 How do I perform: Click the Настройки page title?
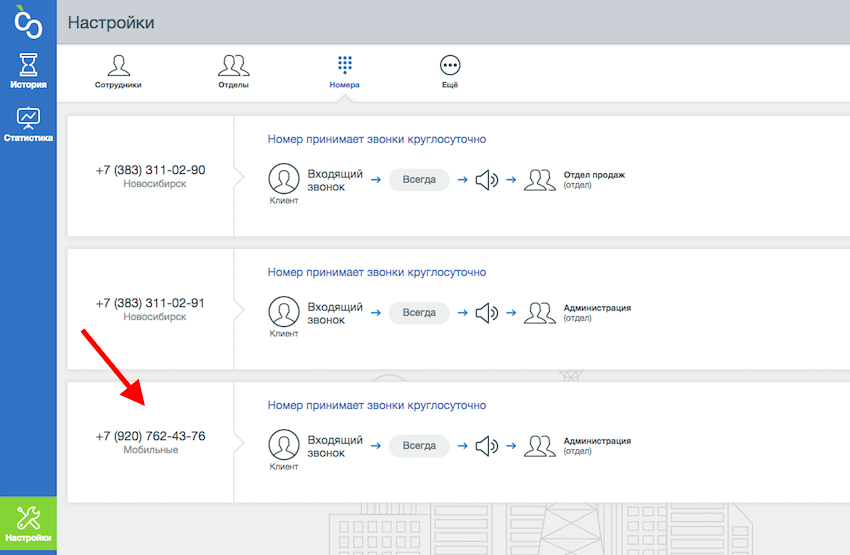[111, 23]
